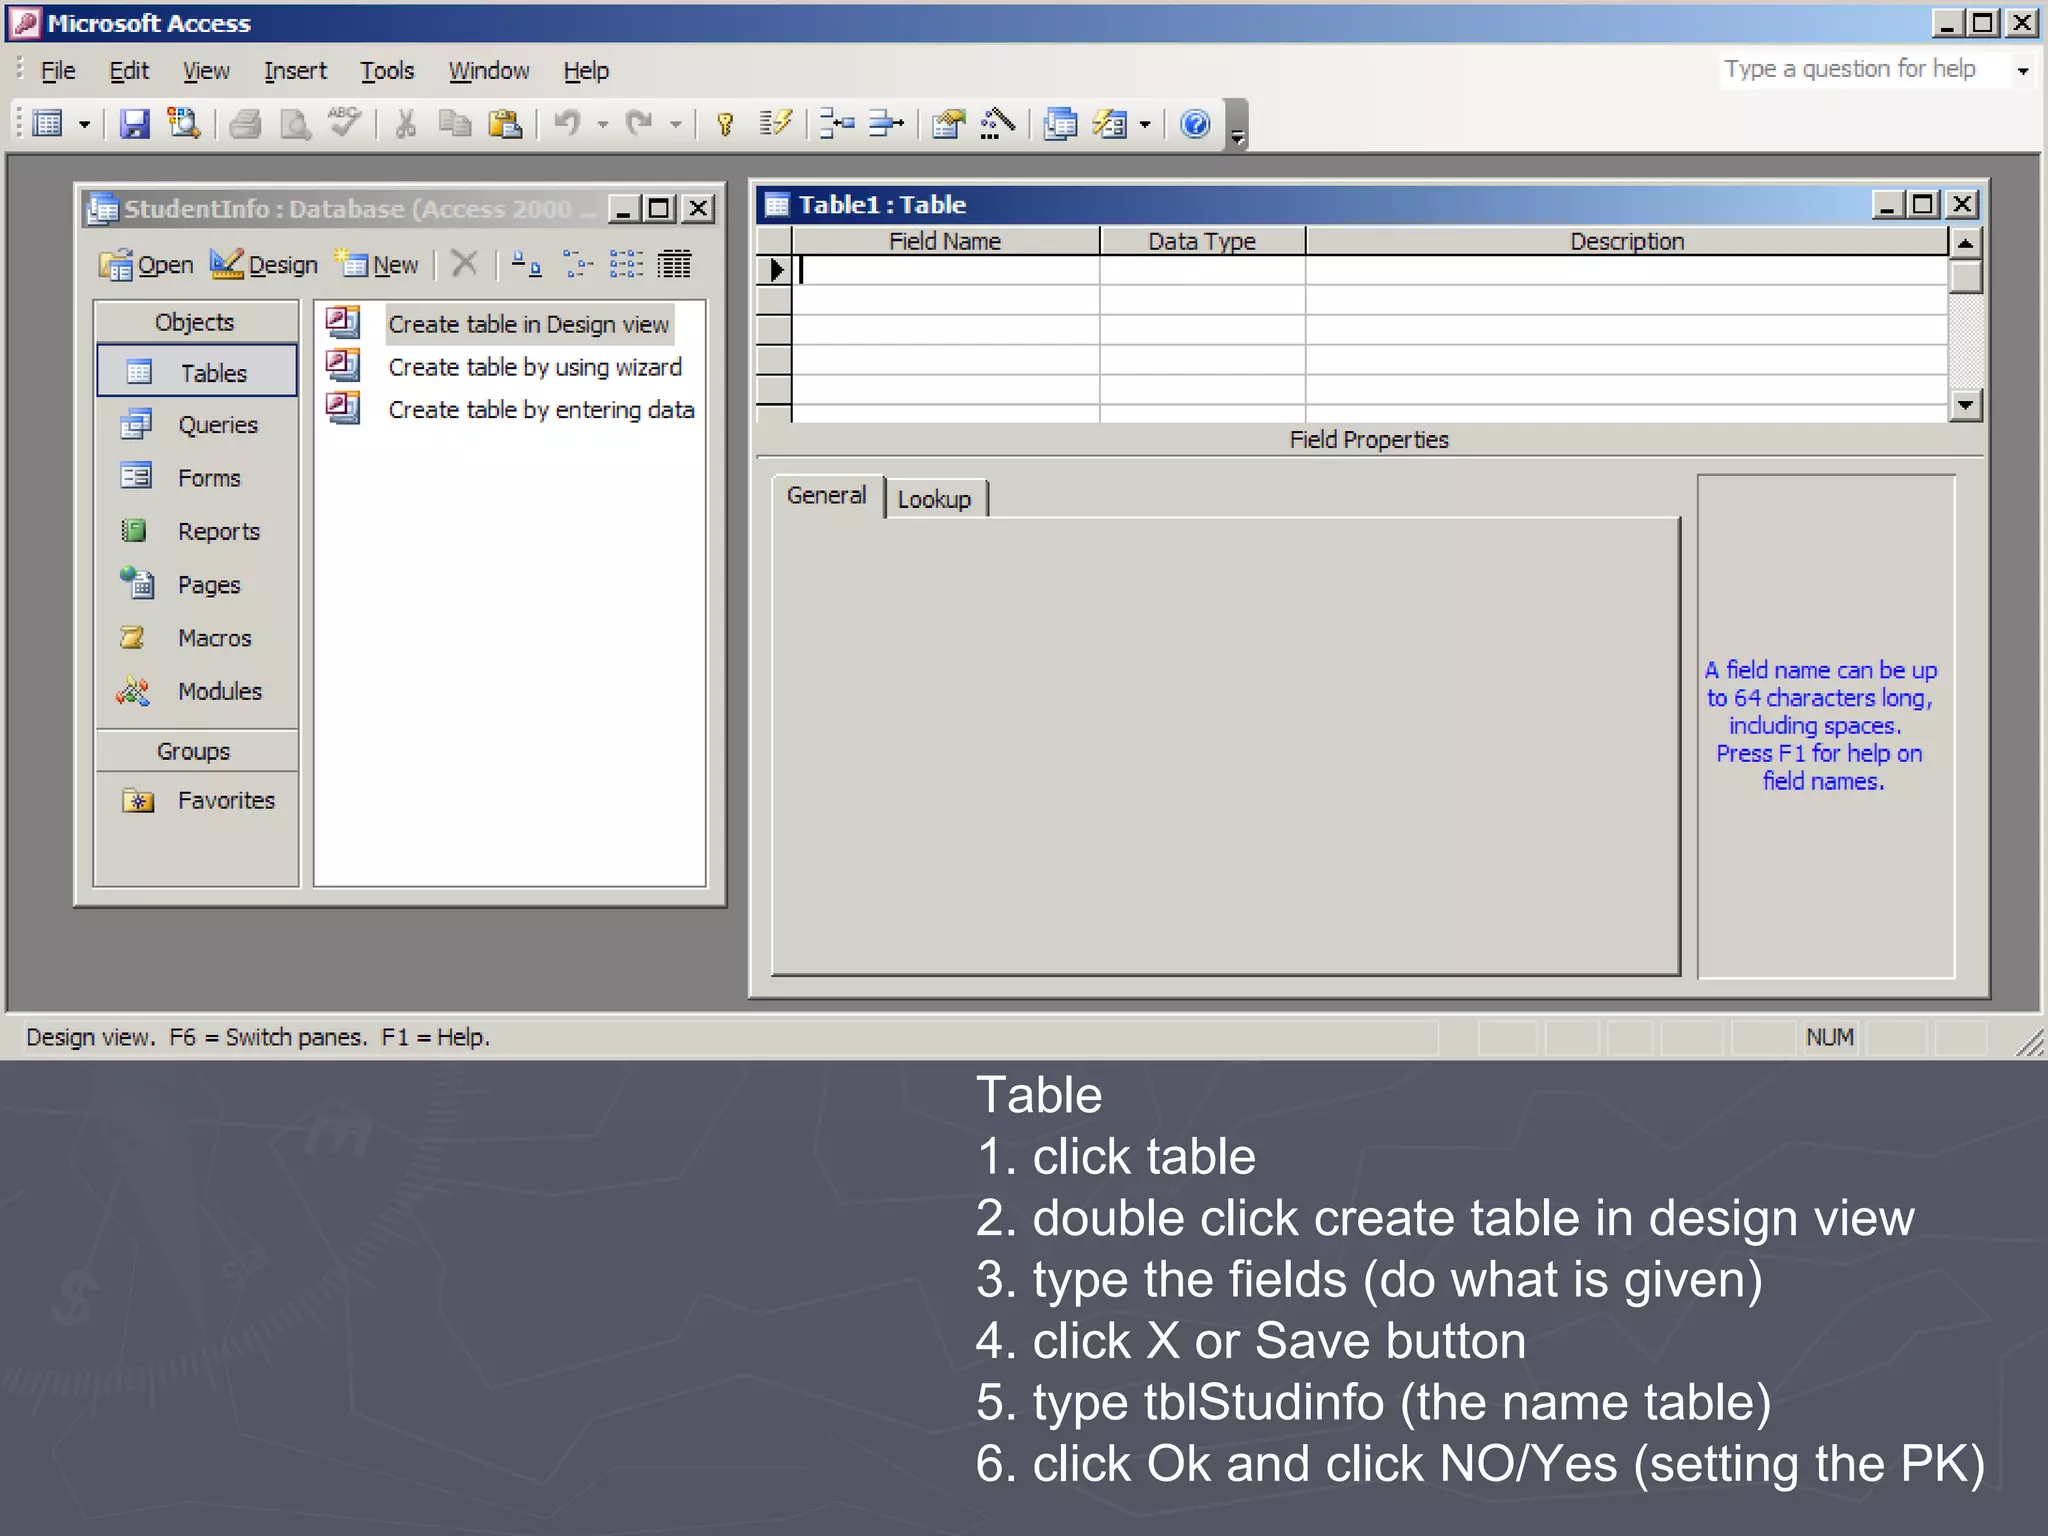2048x1536 pixels.
Task: Open the Insert menu
Action: [295, 71]
